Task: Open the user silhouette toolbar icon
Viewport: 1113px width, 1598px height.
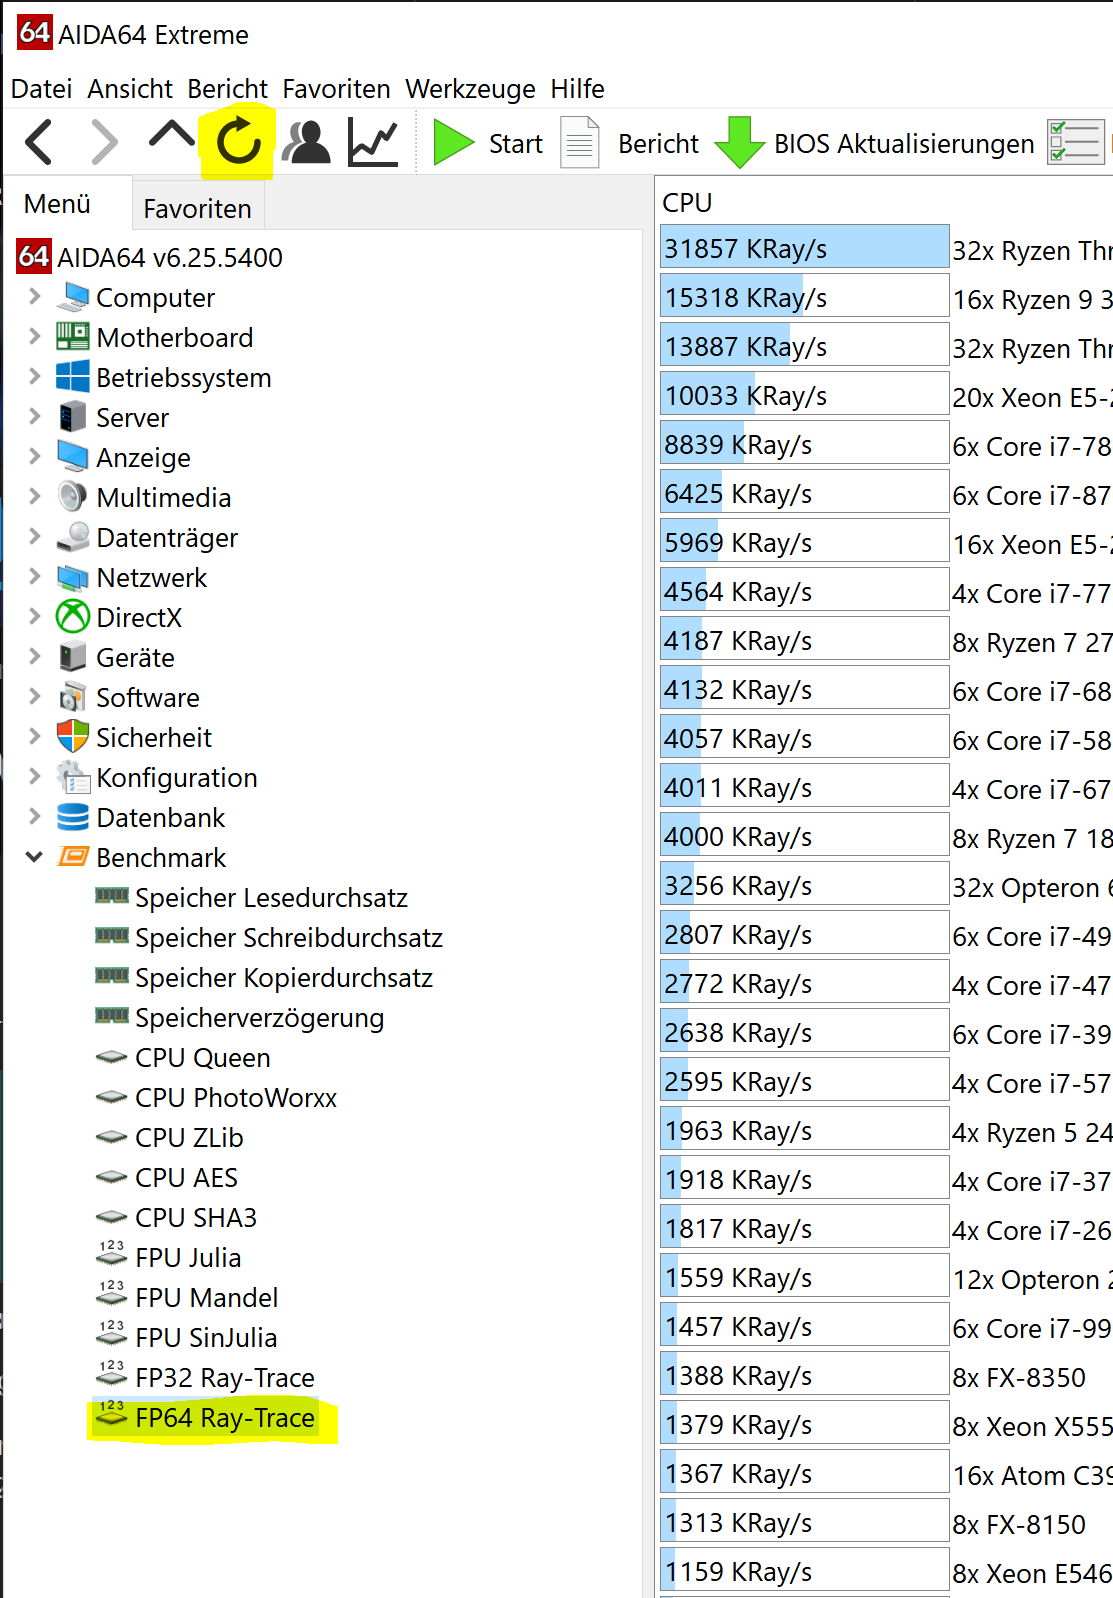Action: [306, 142]
